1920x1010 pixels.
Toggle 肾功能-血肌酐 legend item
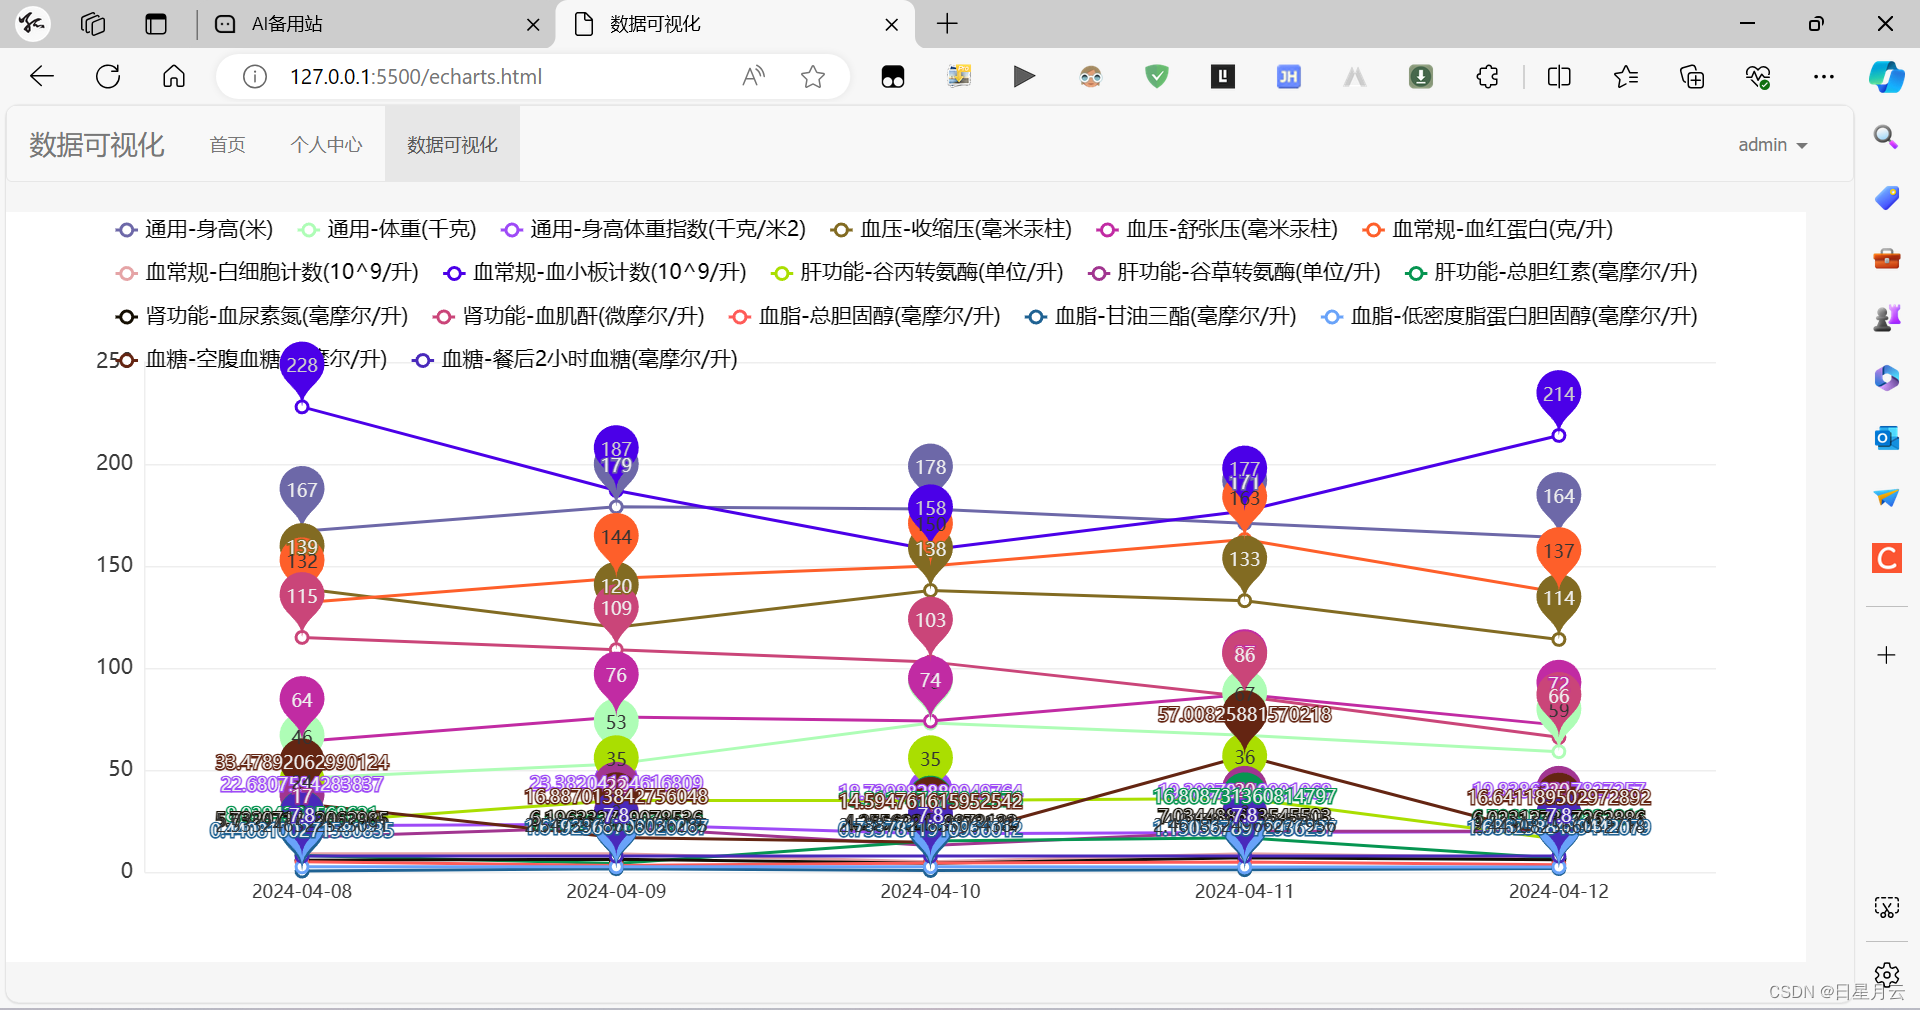568,317
